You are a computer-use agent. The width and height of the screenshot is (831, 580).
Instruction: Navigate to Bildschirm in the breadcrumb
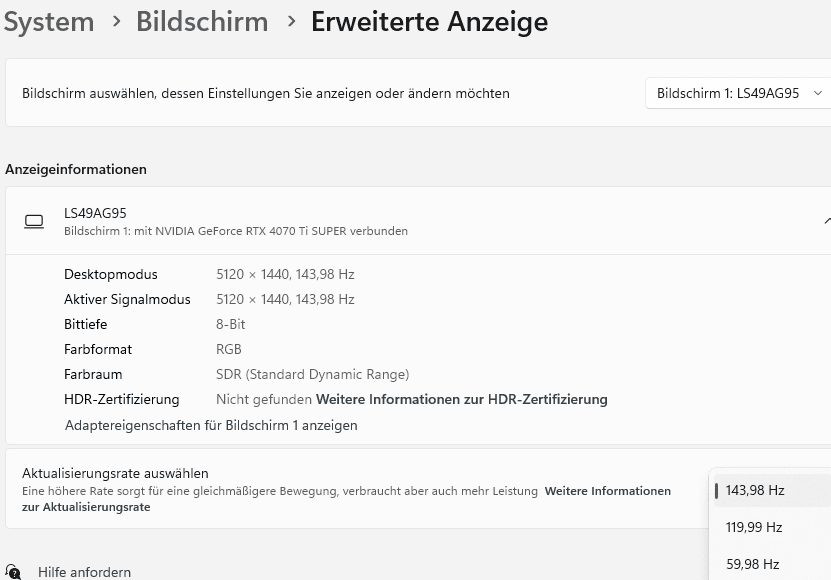click(x=202, y=21)
